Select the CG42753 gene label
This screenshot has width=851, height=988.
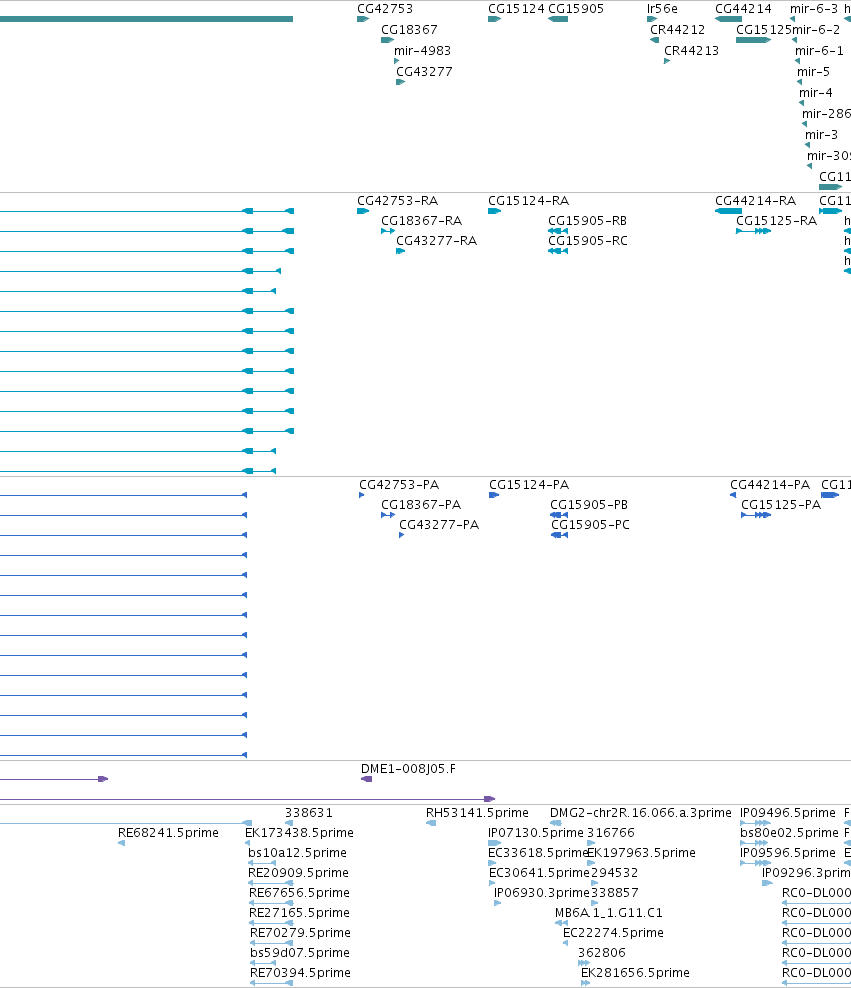tap(385, 9)
